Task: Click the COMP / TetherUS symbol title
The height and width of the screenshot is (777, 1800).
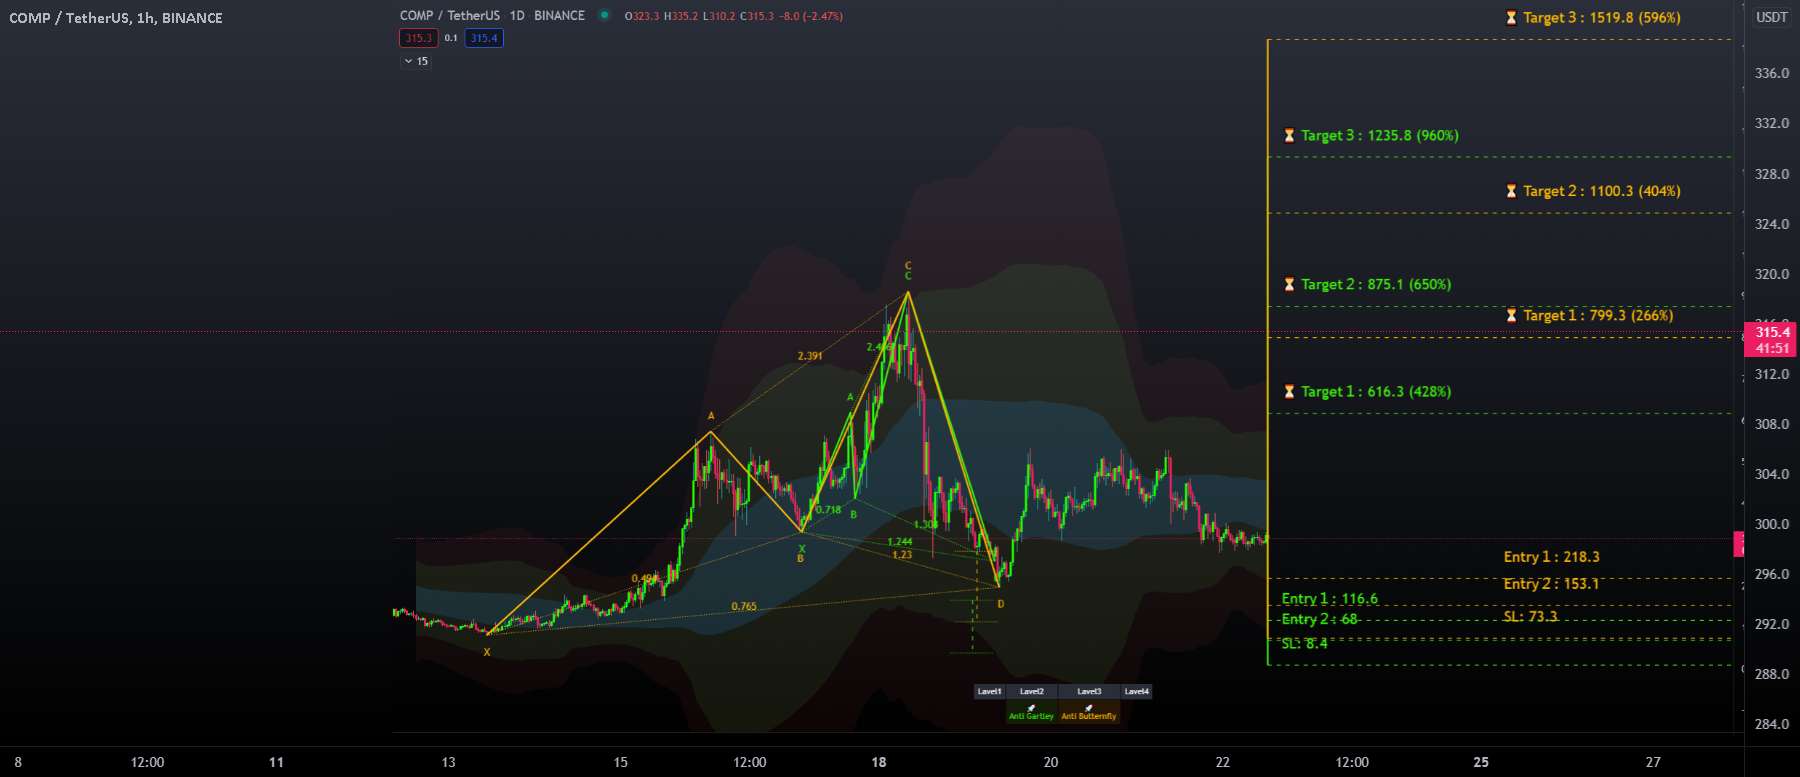Action: [x=450, y=15]
